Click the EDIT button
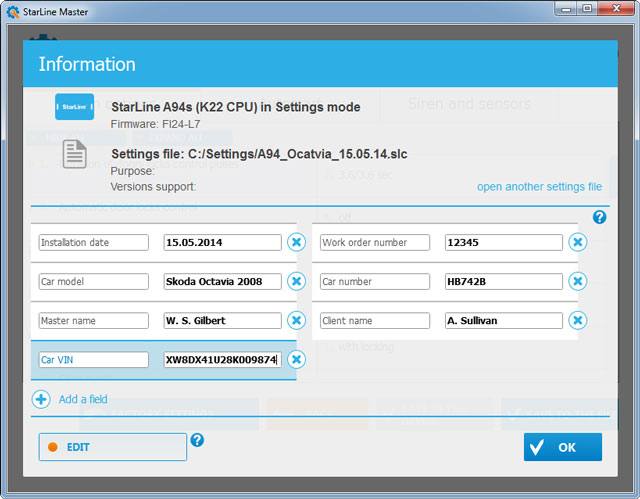This screenshot has height=499, width=640. click(113, 447)
